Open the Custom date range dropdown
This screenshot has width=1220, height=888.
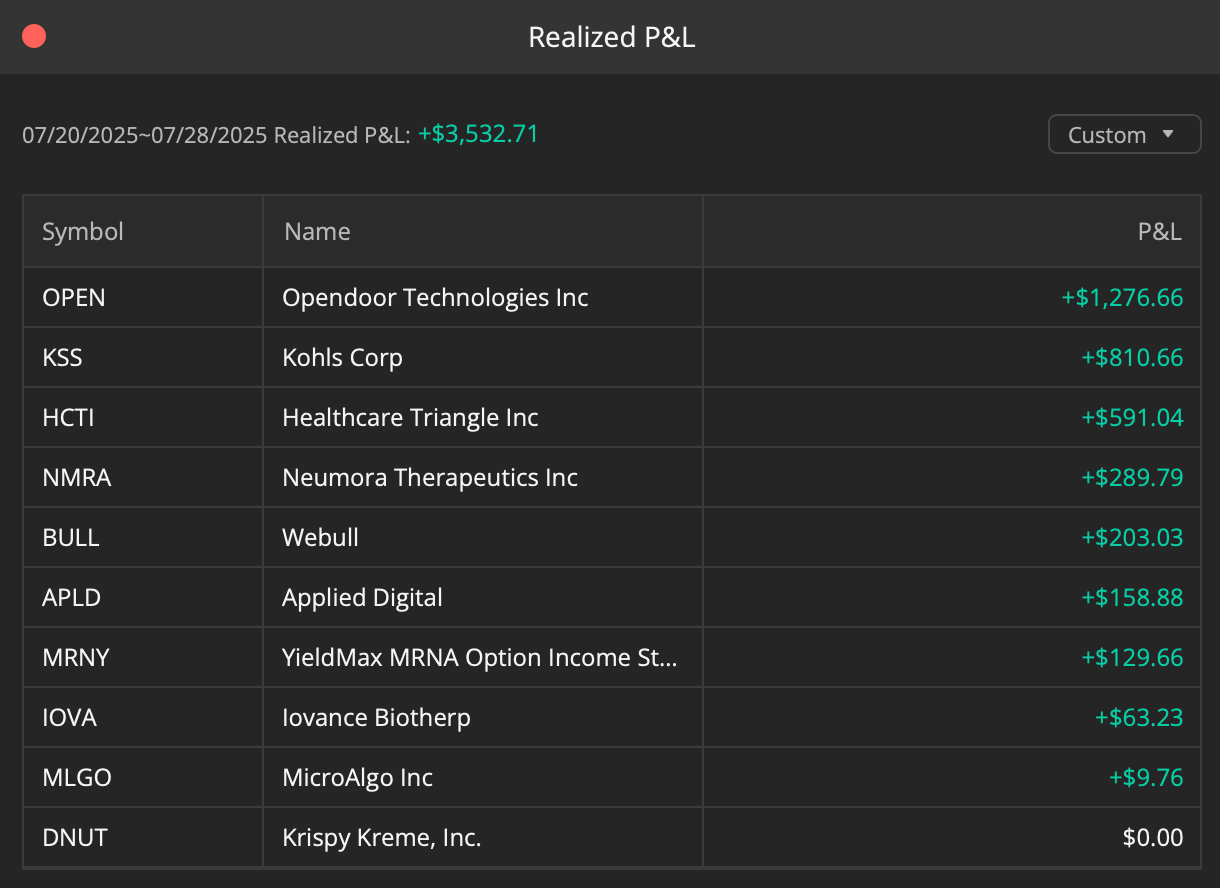(x=1124, y=135)
